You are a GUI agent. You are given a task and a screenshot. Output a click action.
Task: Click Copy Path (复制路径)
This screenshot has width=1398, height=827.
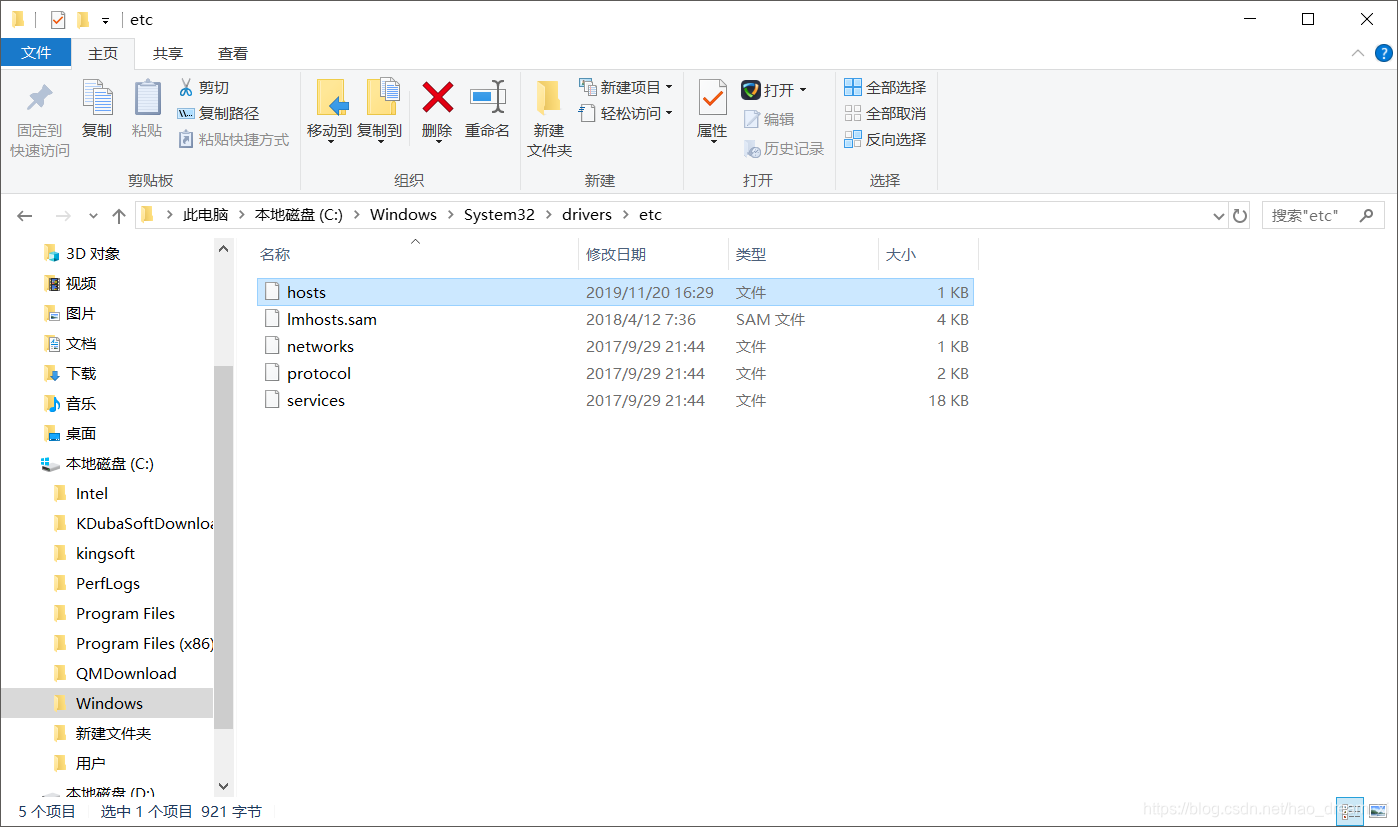click(218, 114)
